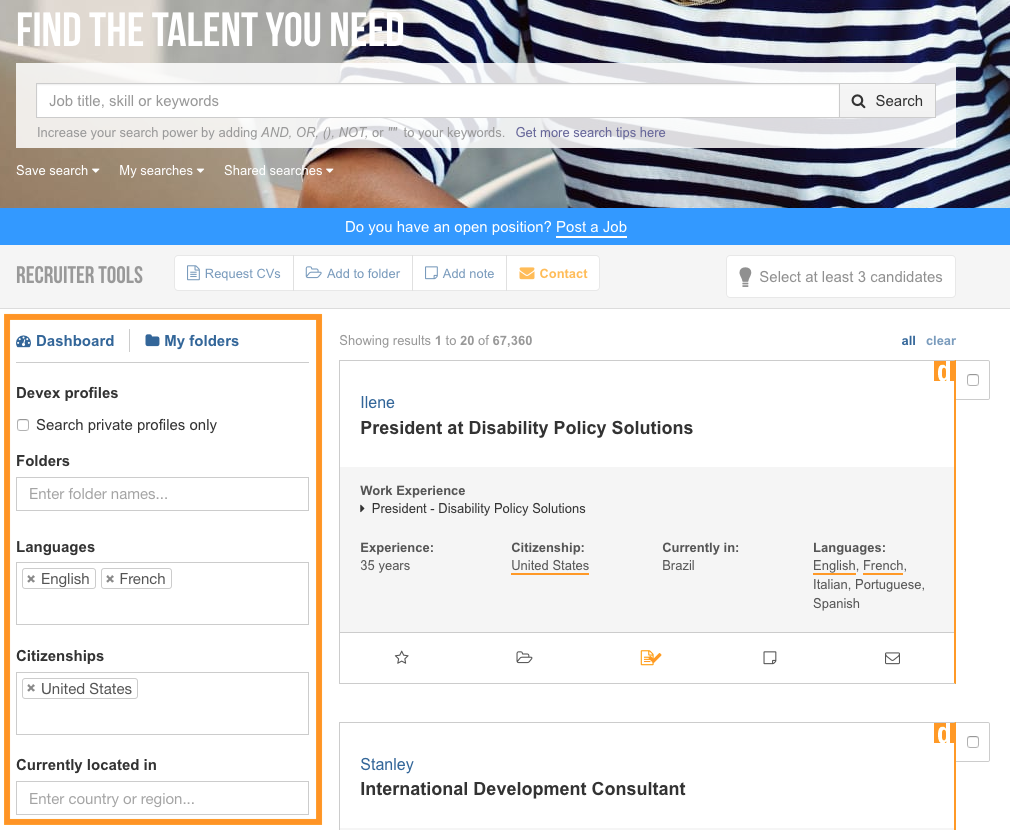The width and height of the screenshot is (1010, 830).
Task: Click the envelope icon on Ilene's card
Action: (892, 657)
